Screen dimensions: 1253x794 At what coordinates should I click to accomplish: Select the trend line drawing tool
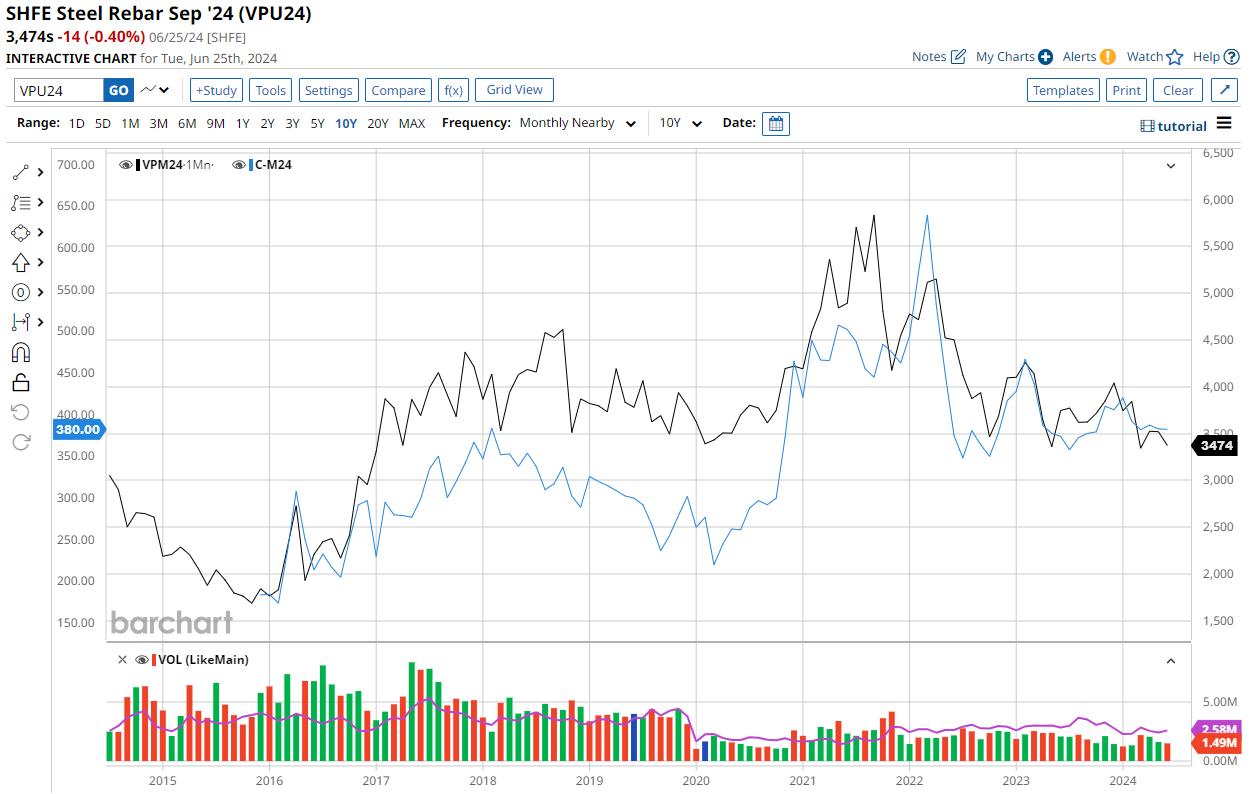21,172
